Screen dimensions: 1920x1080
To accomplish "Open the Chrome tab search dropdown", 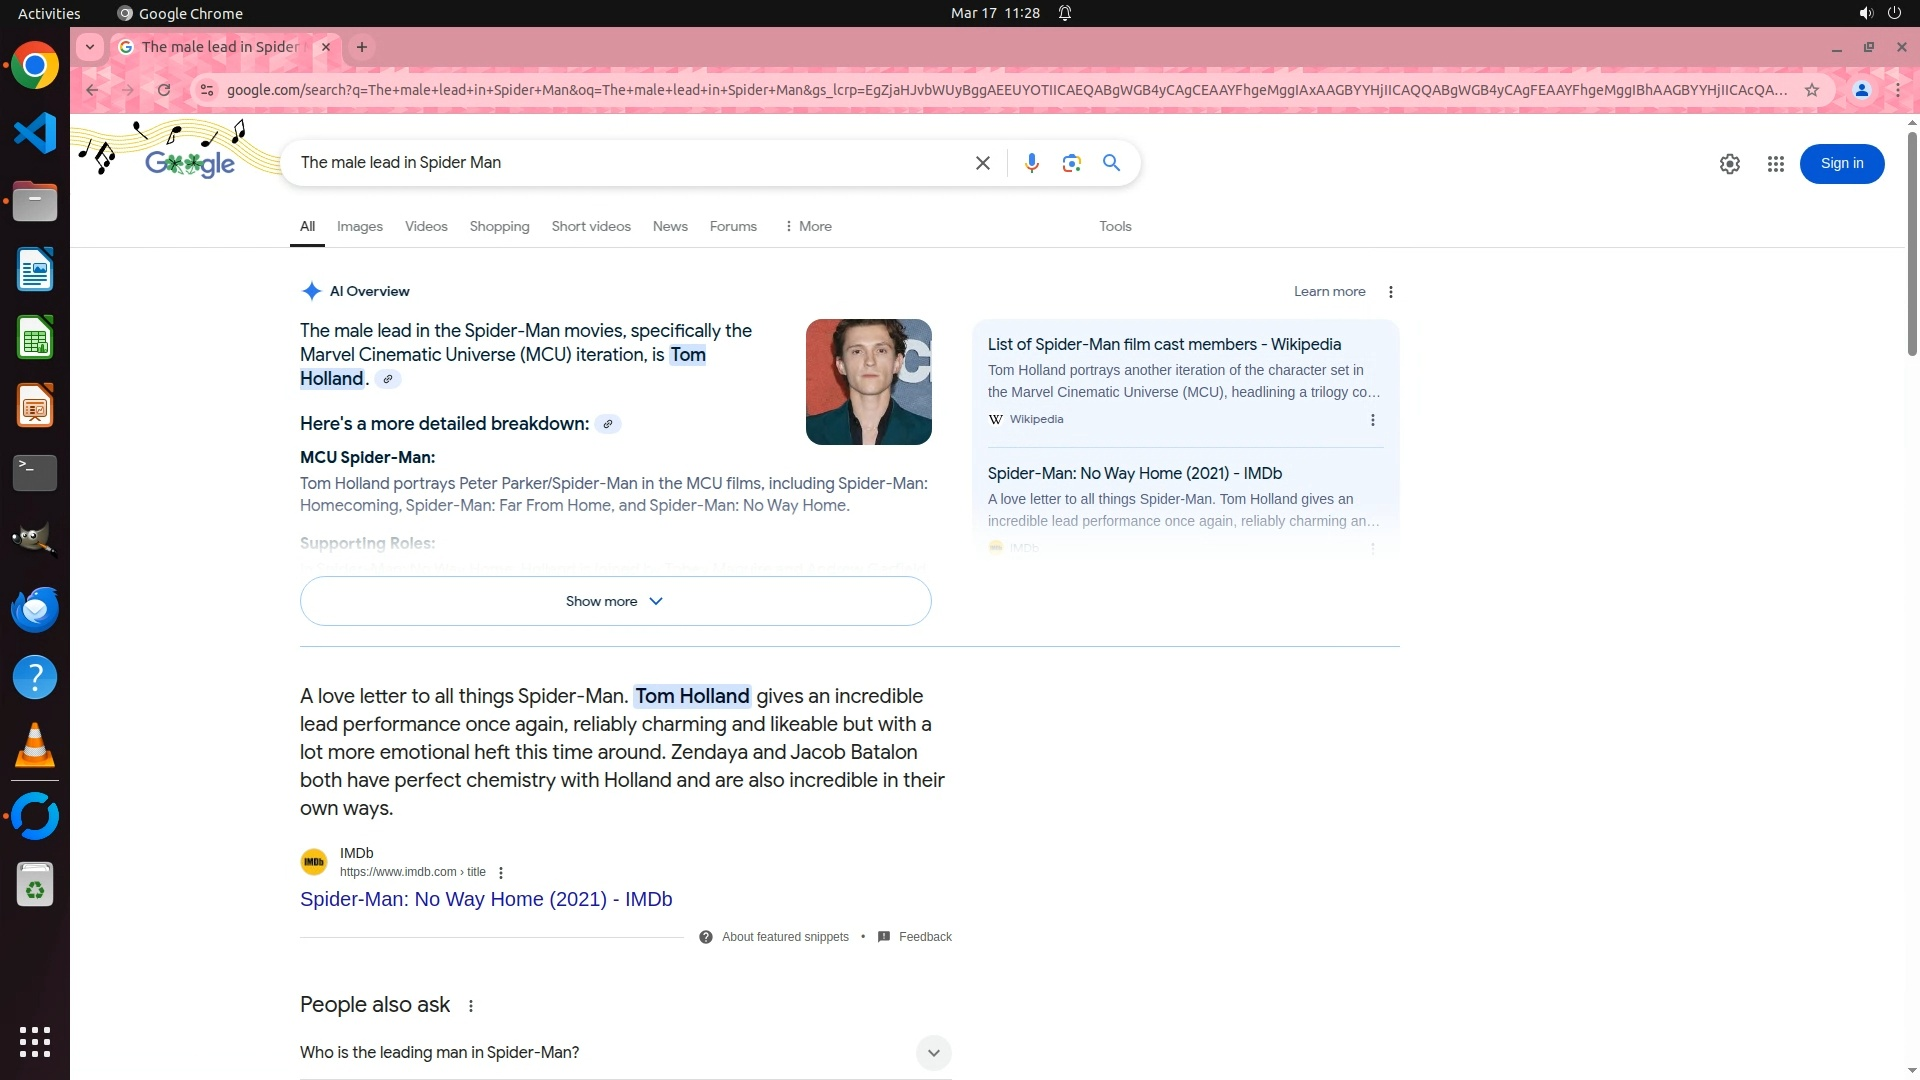I will (90, 47).
